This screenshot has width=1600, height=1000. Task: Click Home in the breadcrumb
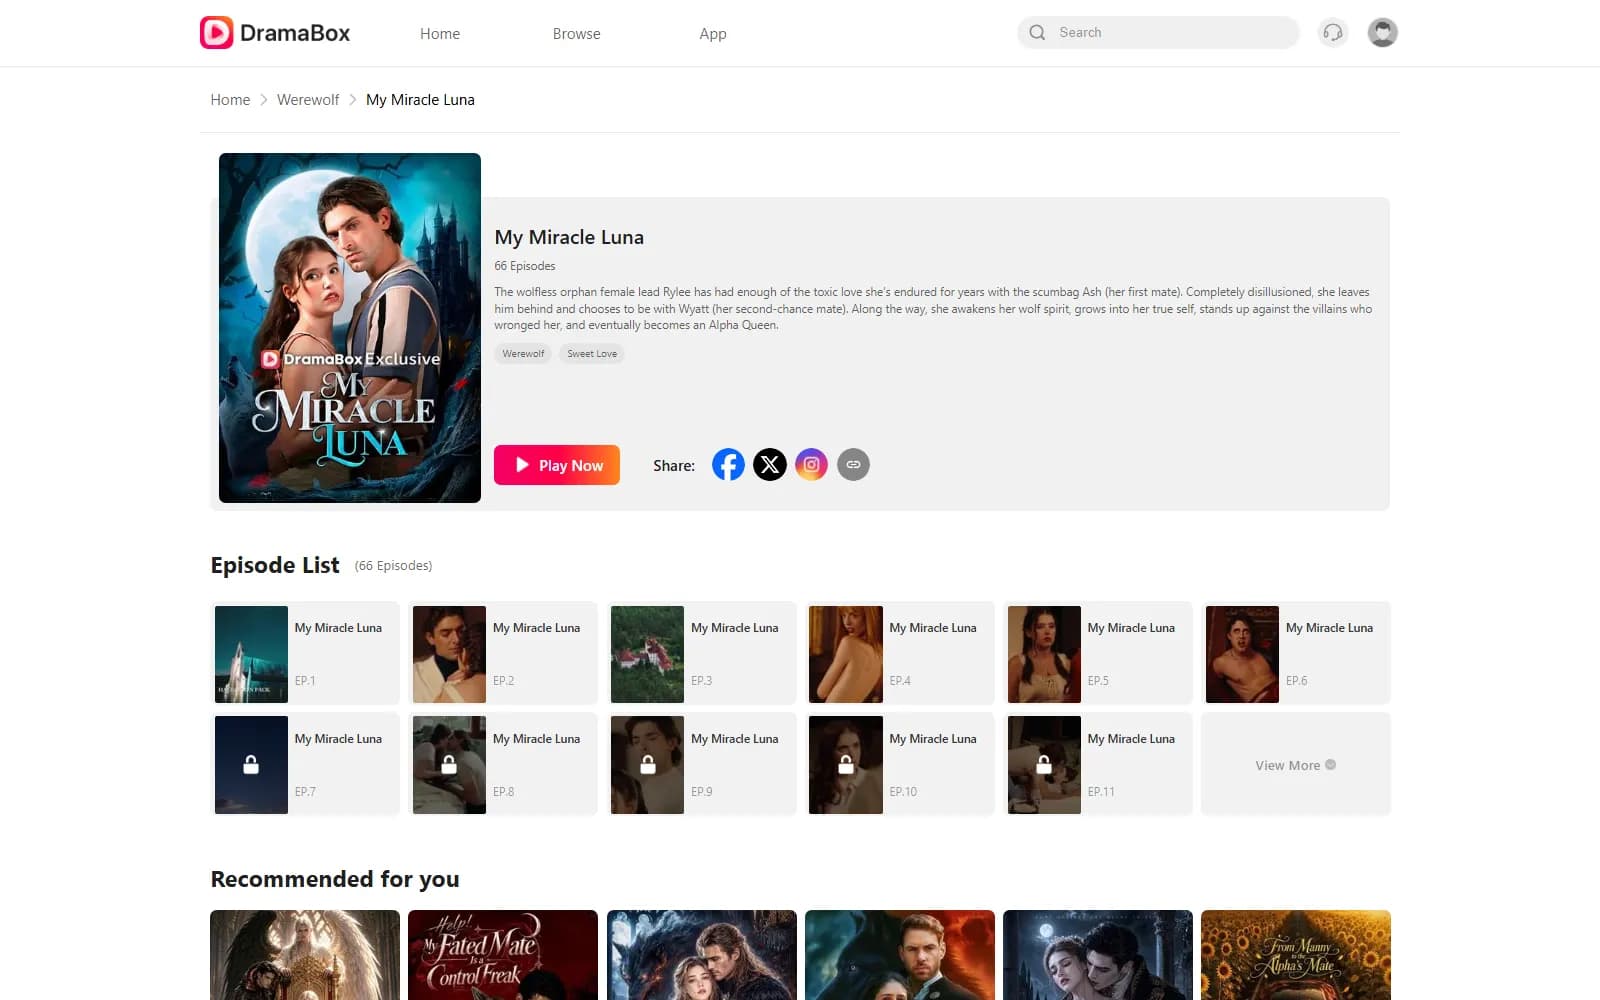[x=230, y=100]
